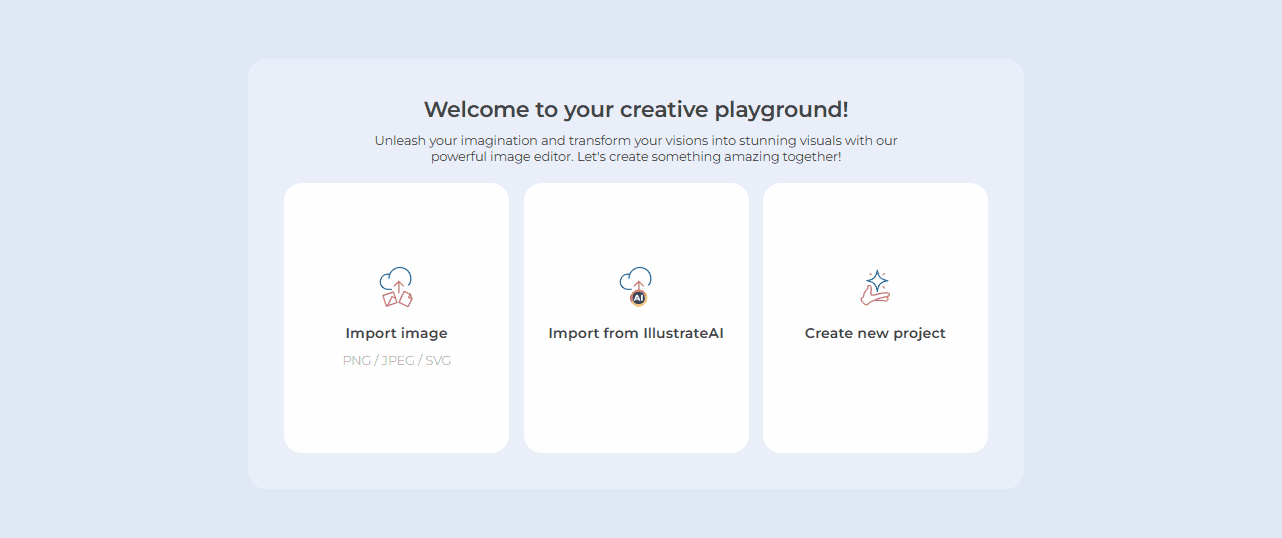Click the round AI badge on the cloud icon
Image resolution: width=1282 pixels, height=538 pixels.
pos(638,297)
